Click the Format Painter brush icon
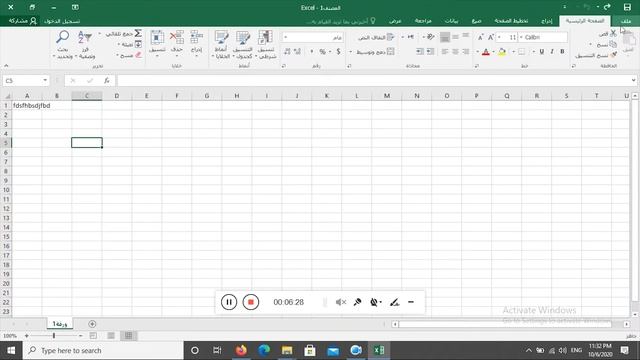The width and height of the screenshot is (640, 360). (613, 55)
